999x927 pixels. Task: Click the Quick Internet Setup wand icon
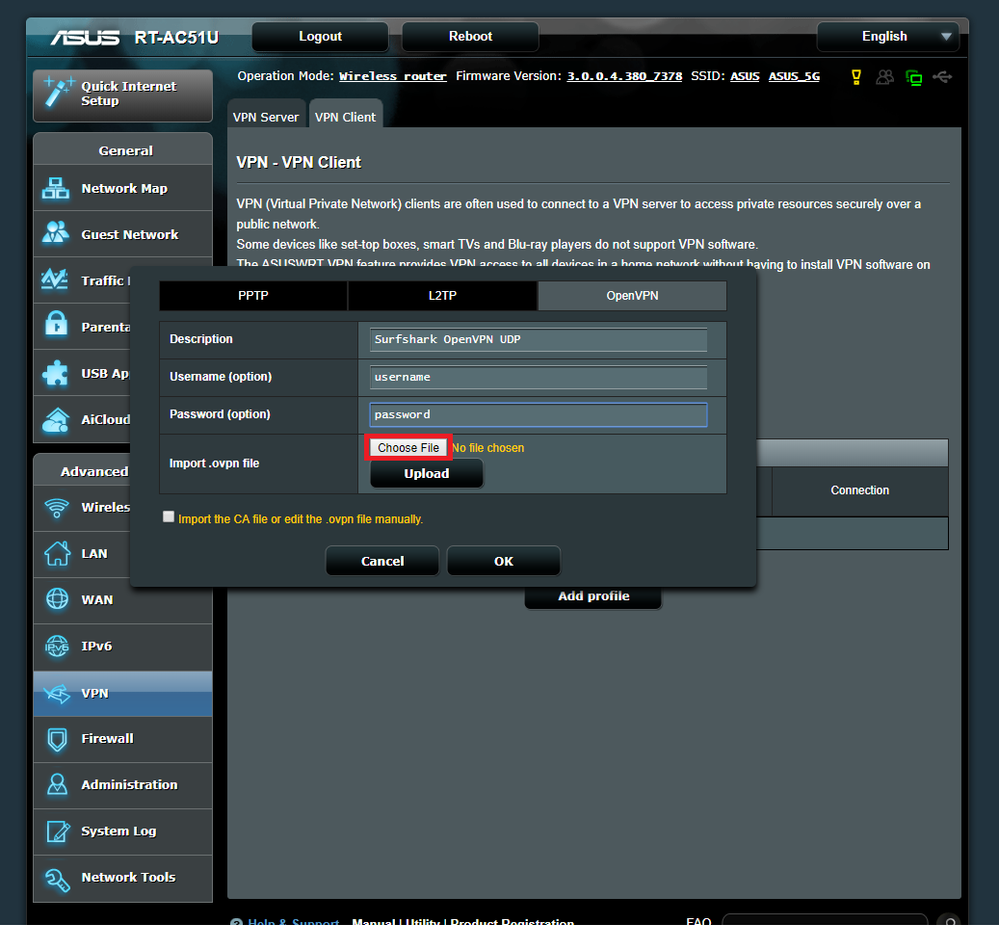pos(57,93)
